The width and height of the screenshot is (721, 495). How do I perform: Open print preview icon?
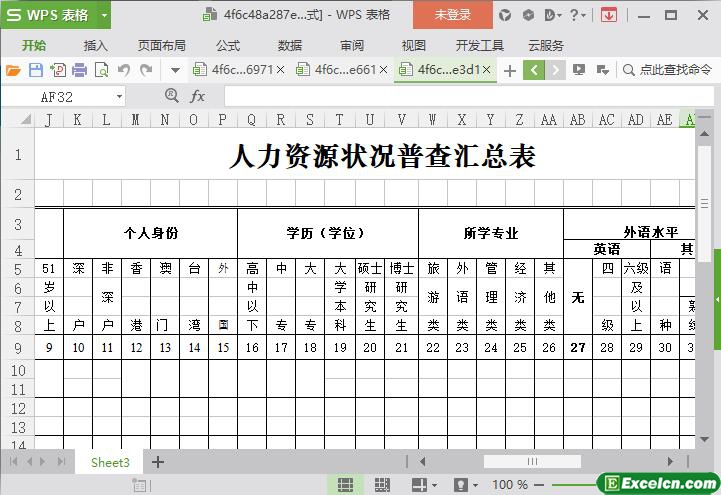101,70
